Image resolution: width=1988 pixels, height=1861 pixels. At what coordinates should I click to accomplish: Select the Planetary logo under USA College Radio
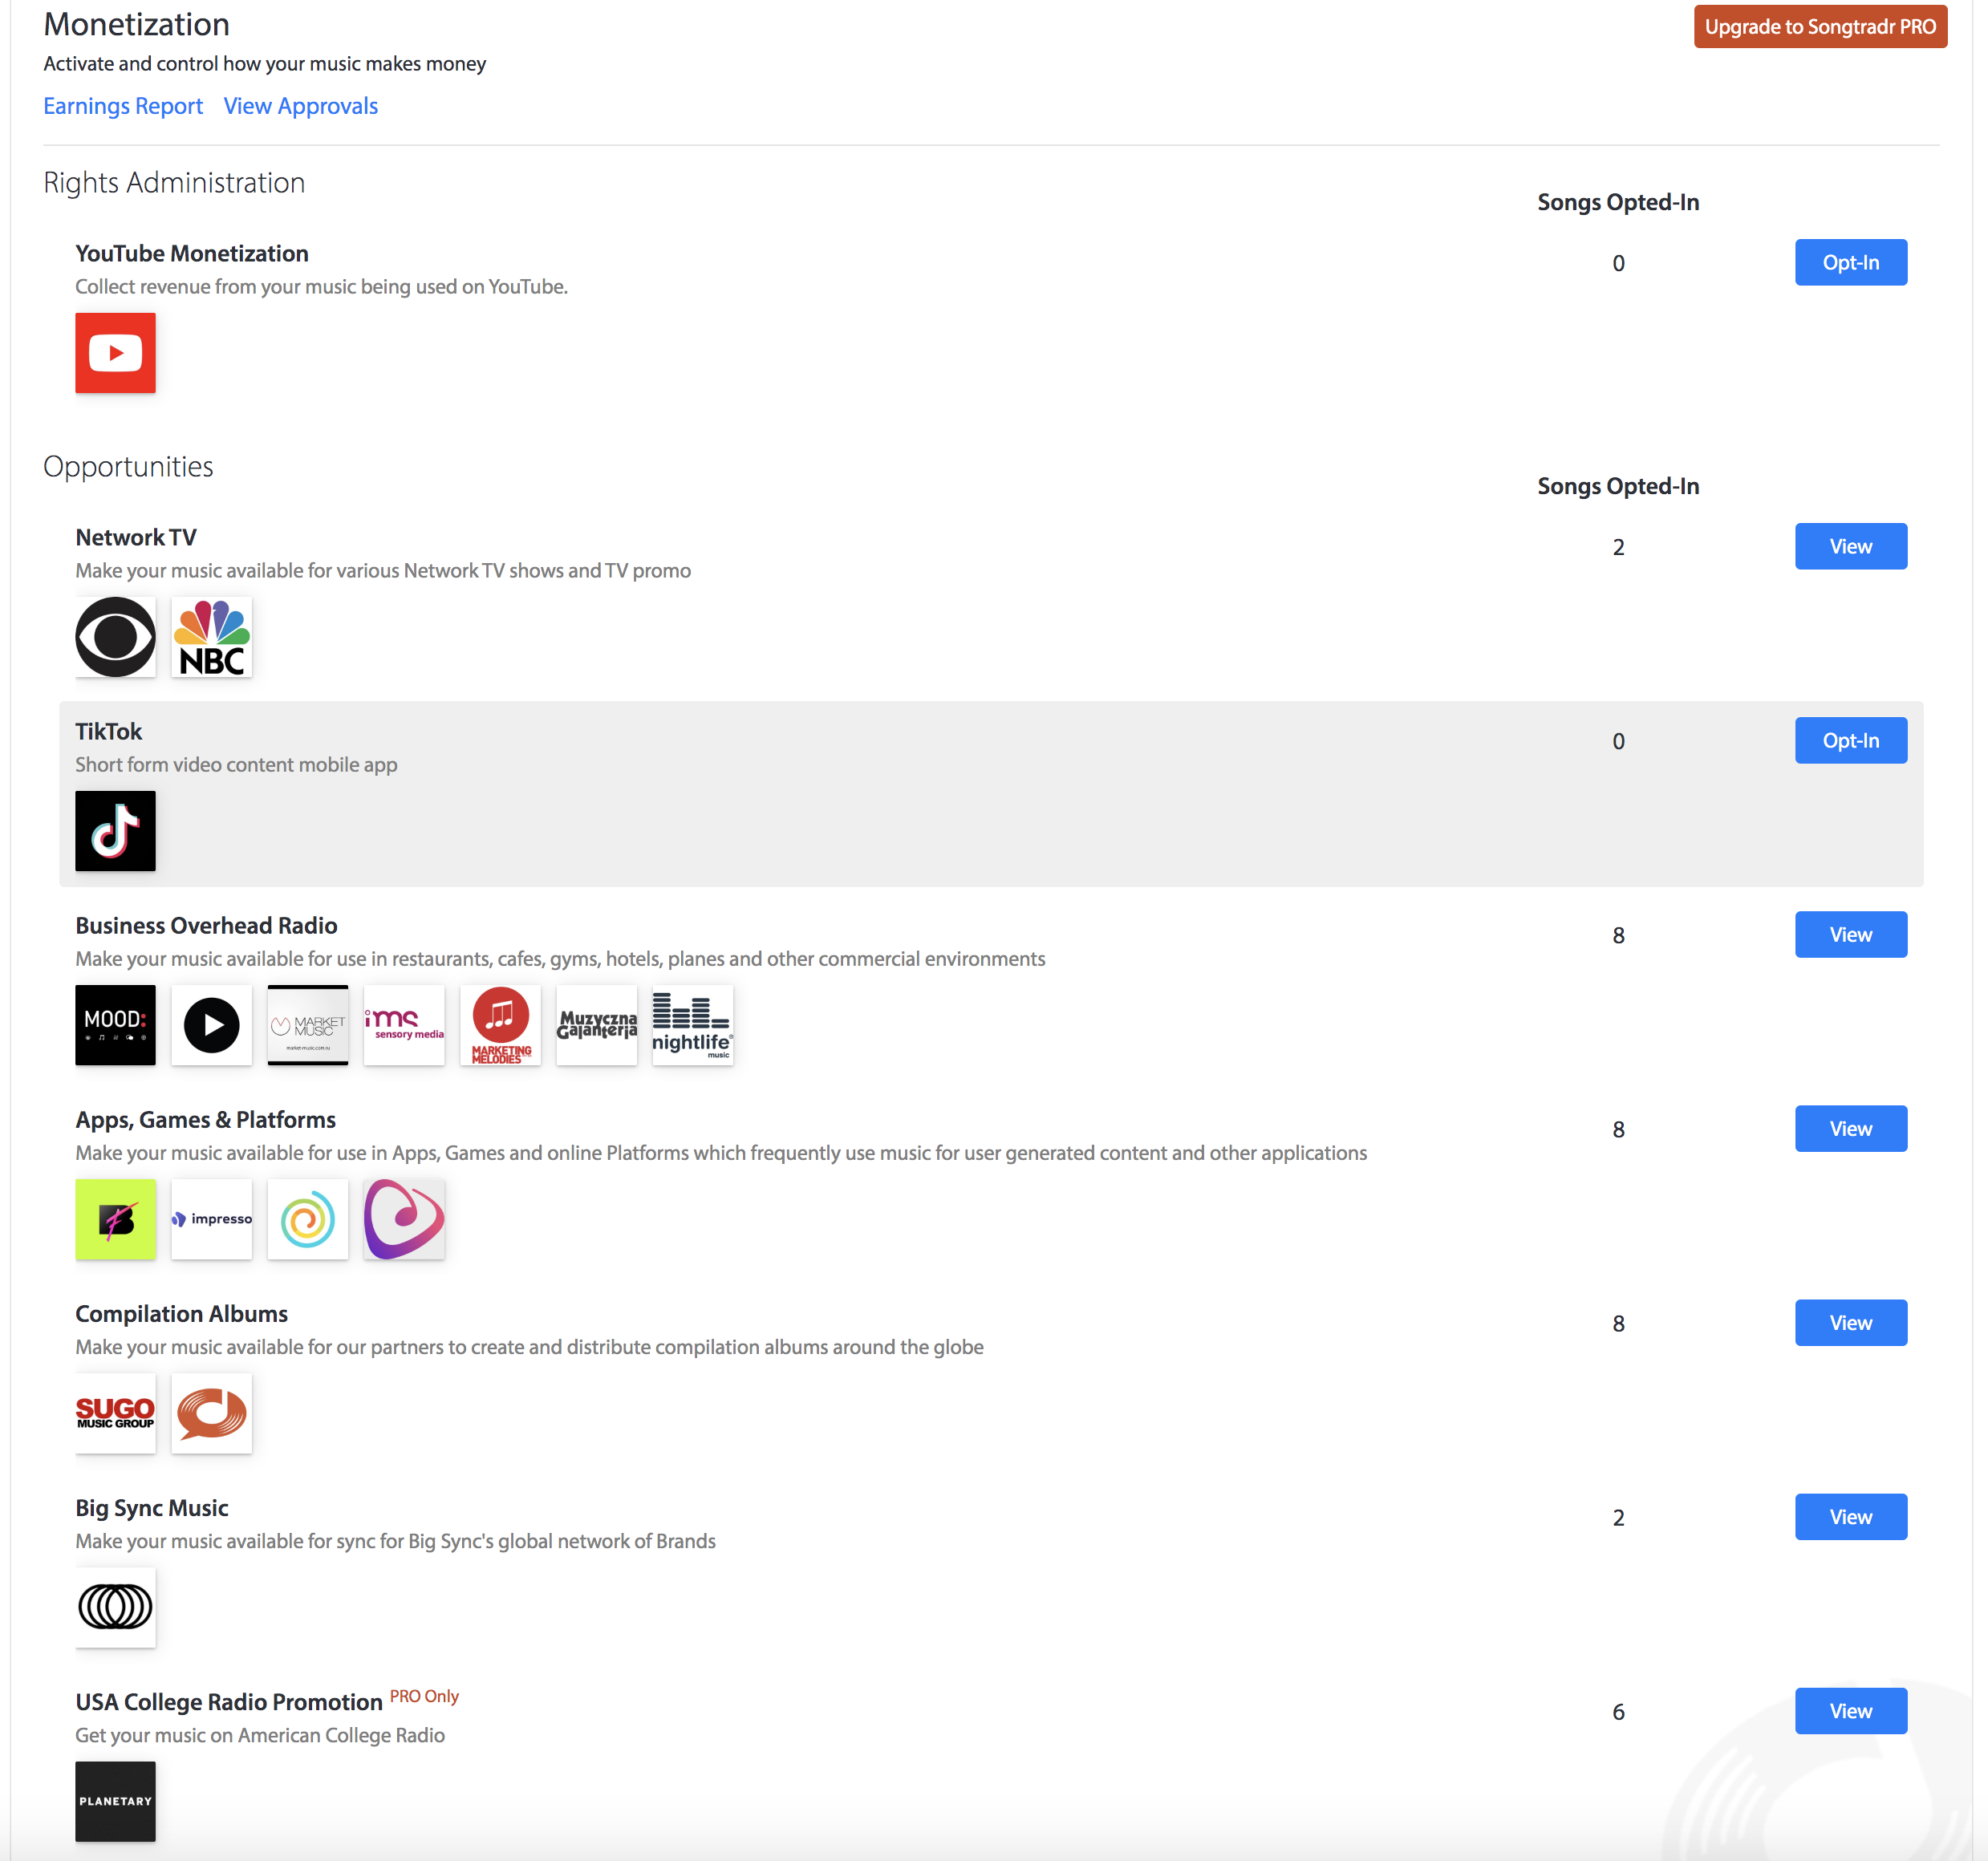[x=115, y=1801]
